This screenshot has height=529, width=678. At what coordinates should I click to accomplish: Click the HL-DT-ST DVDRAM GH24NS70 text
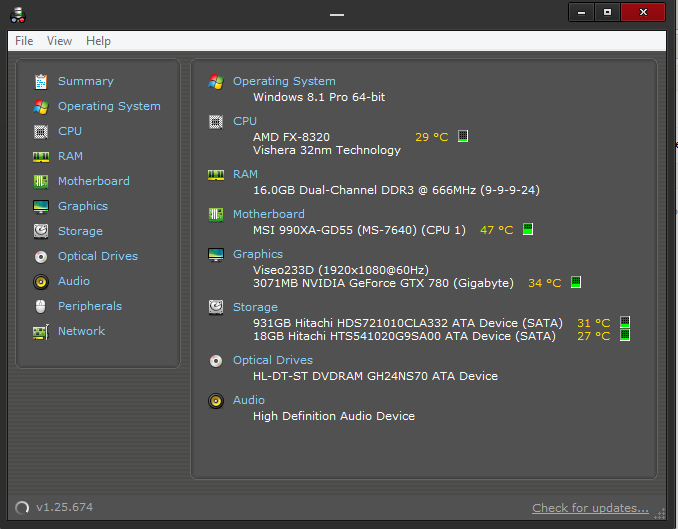click(375, 376)
